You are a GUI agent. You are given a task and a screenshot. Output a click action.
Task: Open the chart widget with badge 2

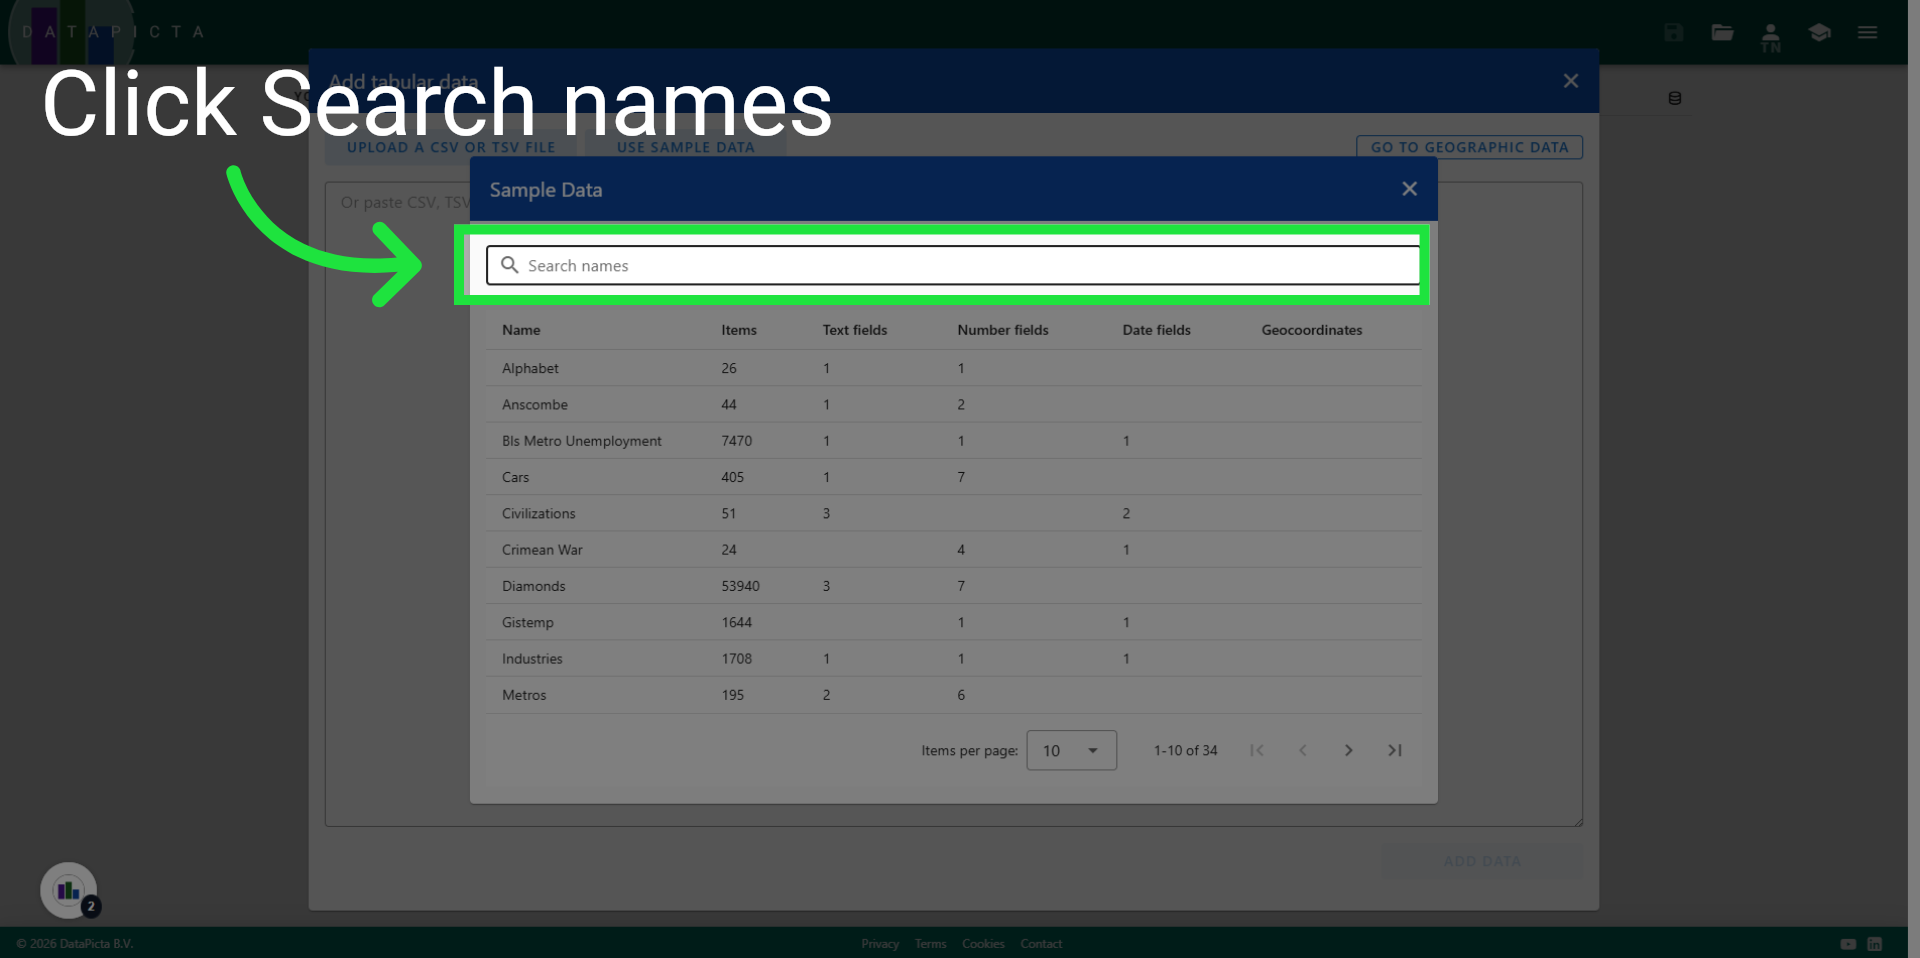[x=67, y=890]
